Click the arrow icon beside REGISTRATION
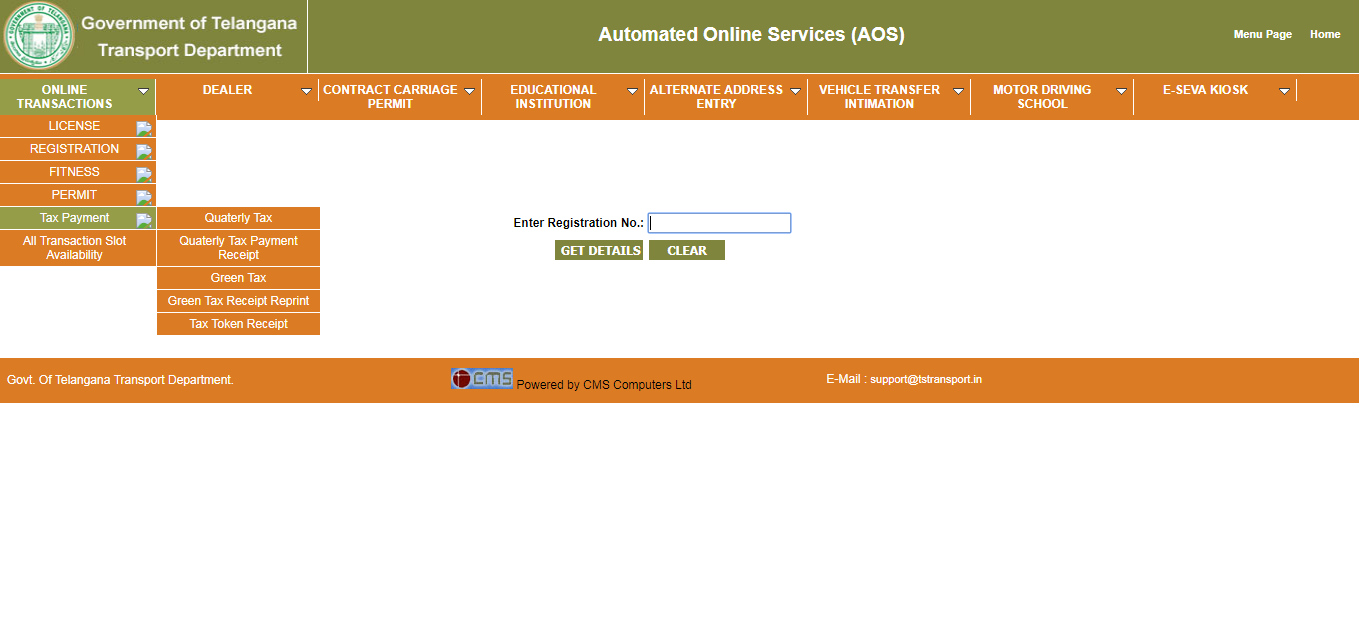Image resolution: width=1359 pixels, height=623 pixels. pos(144,151)
